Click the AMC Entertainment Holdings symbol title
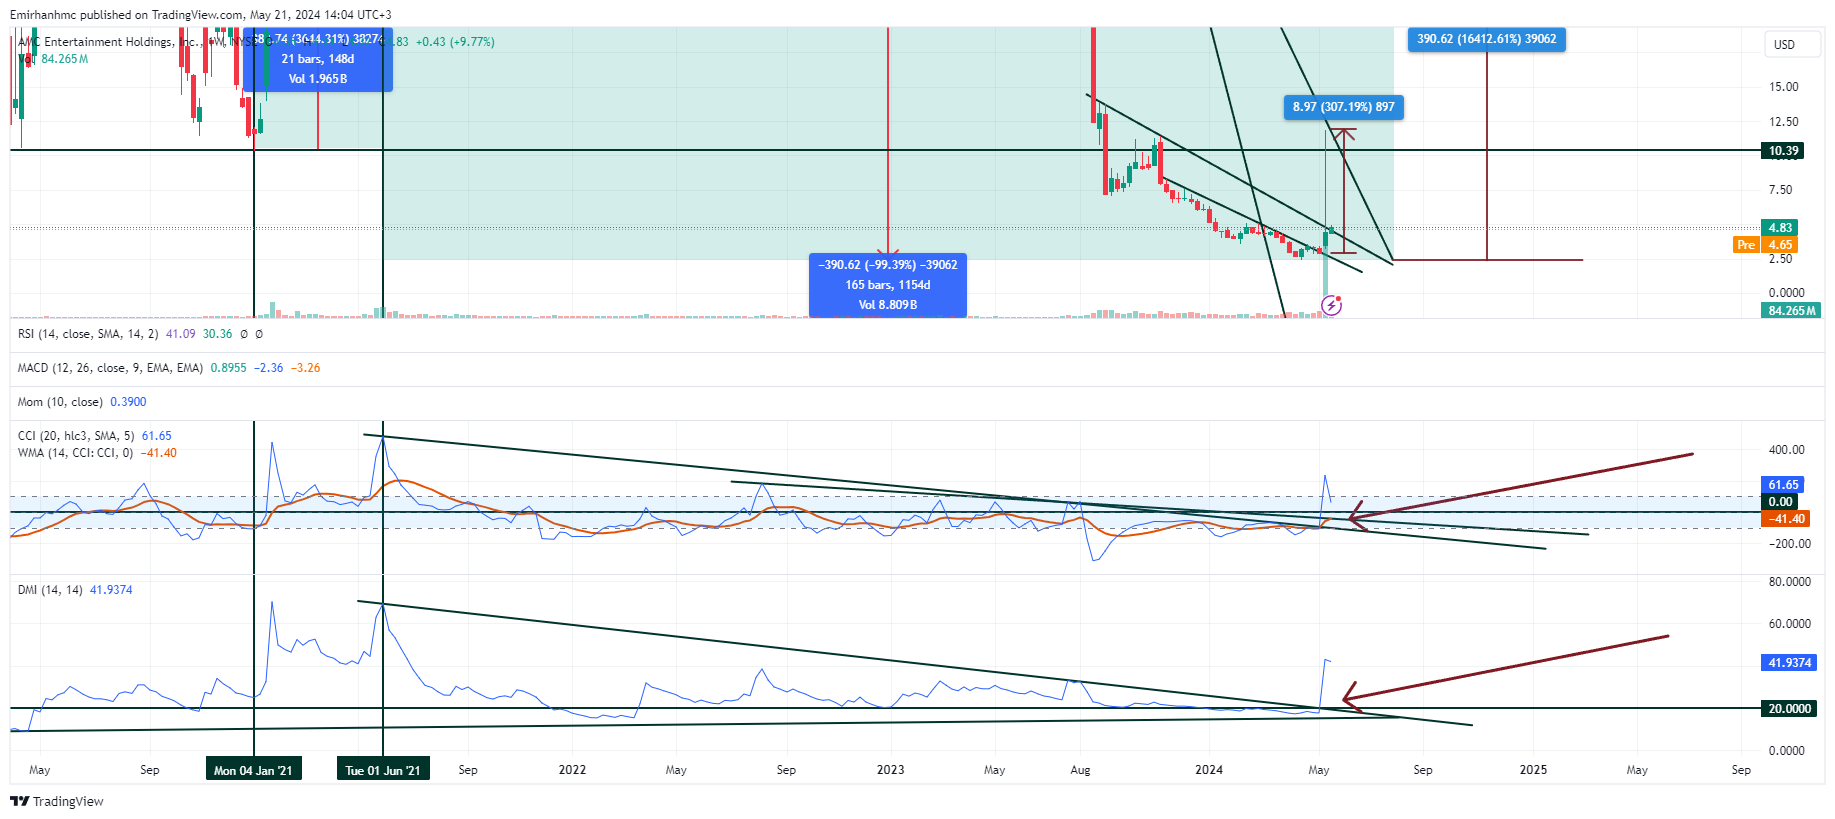This screenshot has width=1835, height=819. click(x=110, y=42)
